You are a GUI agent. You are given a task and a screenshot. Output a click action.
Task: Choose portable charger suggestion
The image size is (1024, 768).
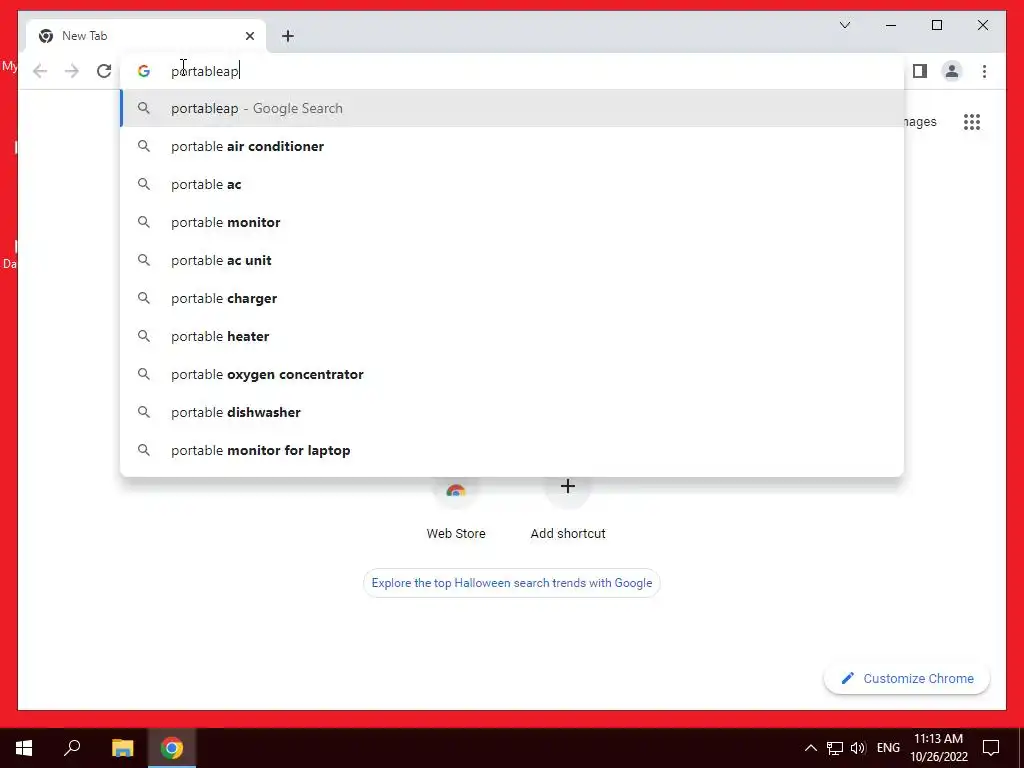(x=512, y=298)
